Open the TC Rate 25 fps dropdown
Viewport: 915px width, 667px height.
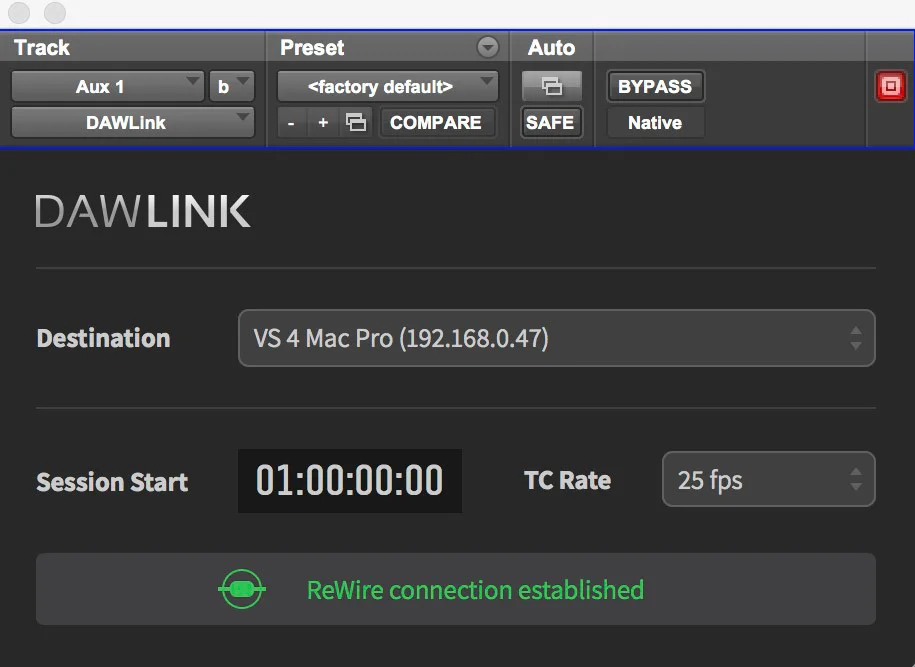(x=769, y=480)
